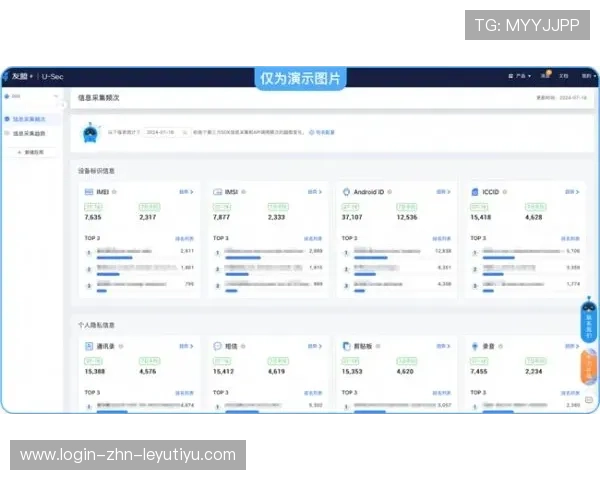Click the Android ID card icon
Screen dimensions: 600x480
pyautogui.click(x=346, y=192)
